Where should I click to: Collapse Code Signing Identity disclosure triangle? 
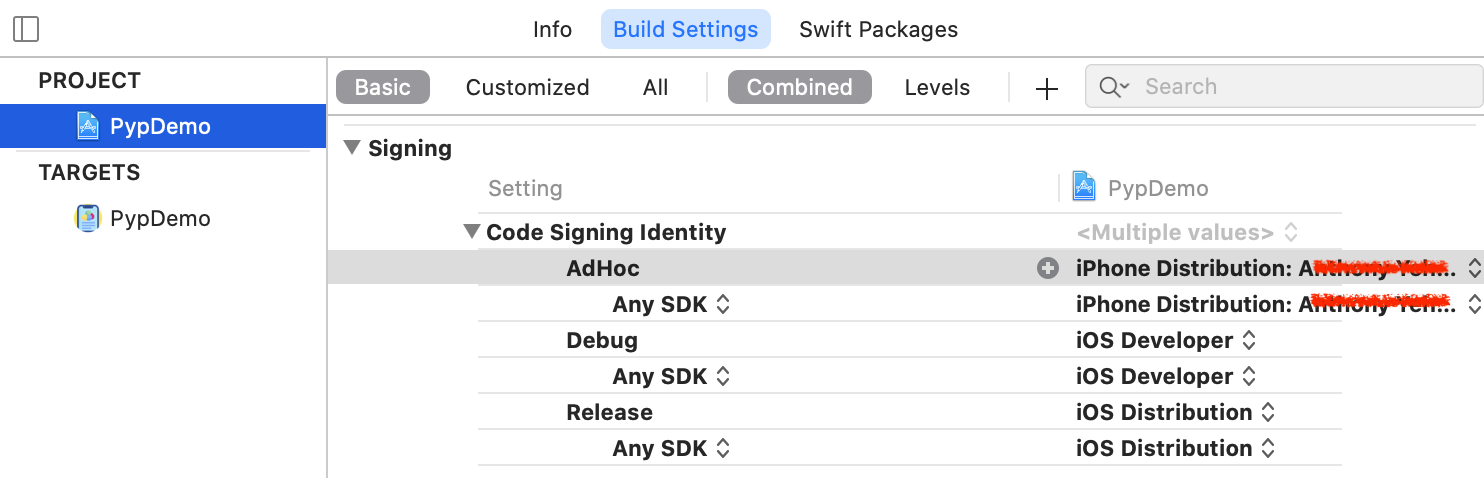coord(471,232)
